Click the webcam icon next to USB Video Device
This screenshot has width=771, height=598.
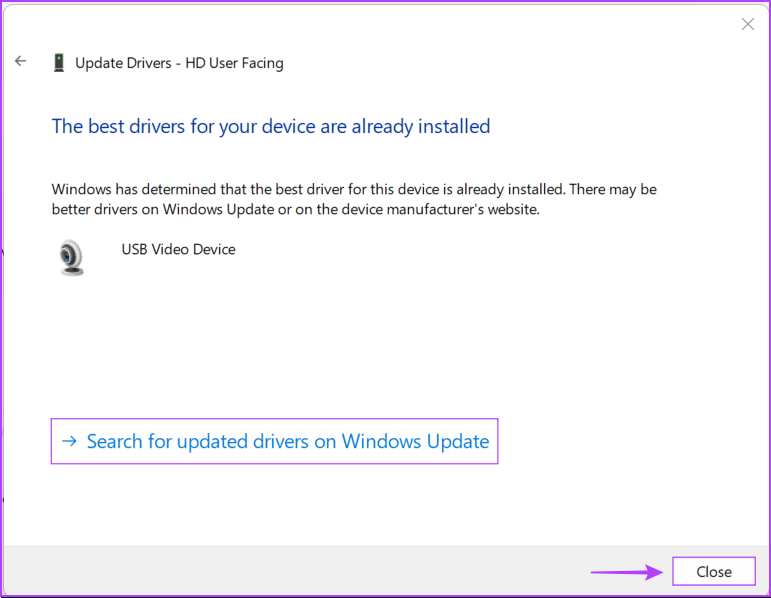click(x=72, y=257)
